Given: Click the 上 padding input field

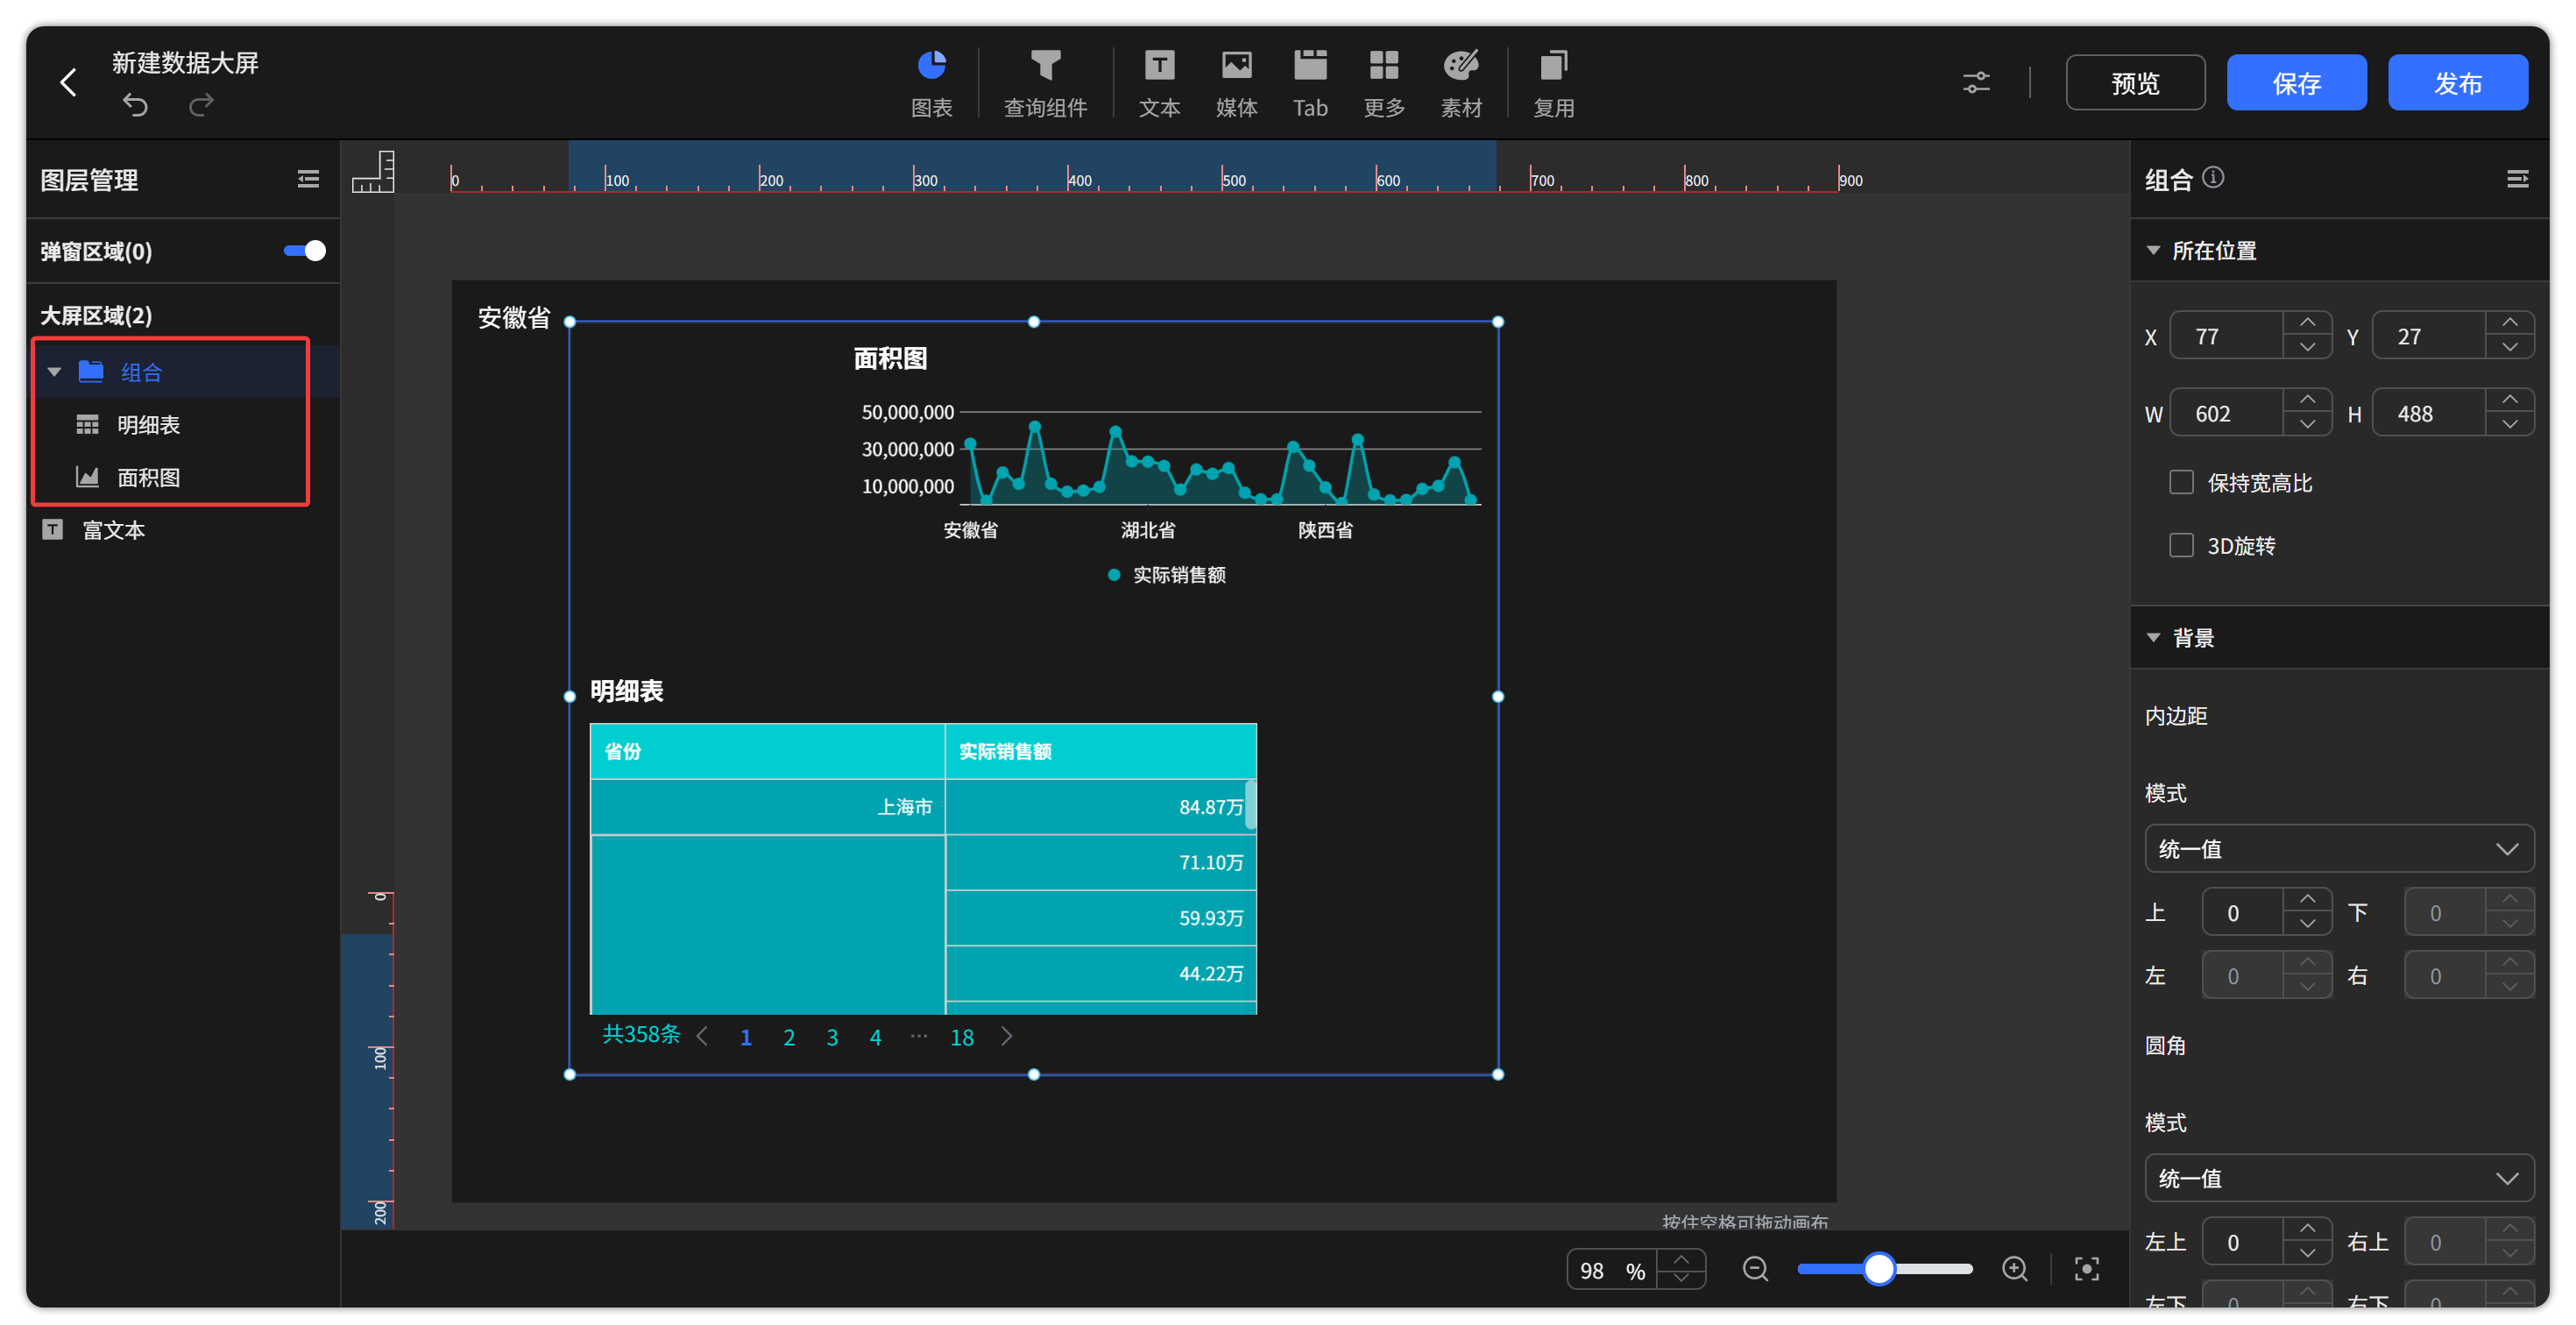Looking at the screenshot, I should 2243,913.
